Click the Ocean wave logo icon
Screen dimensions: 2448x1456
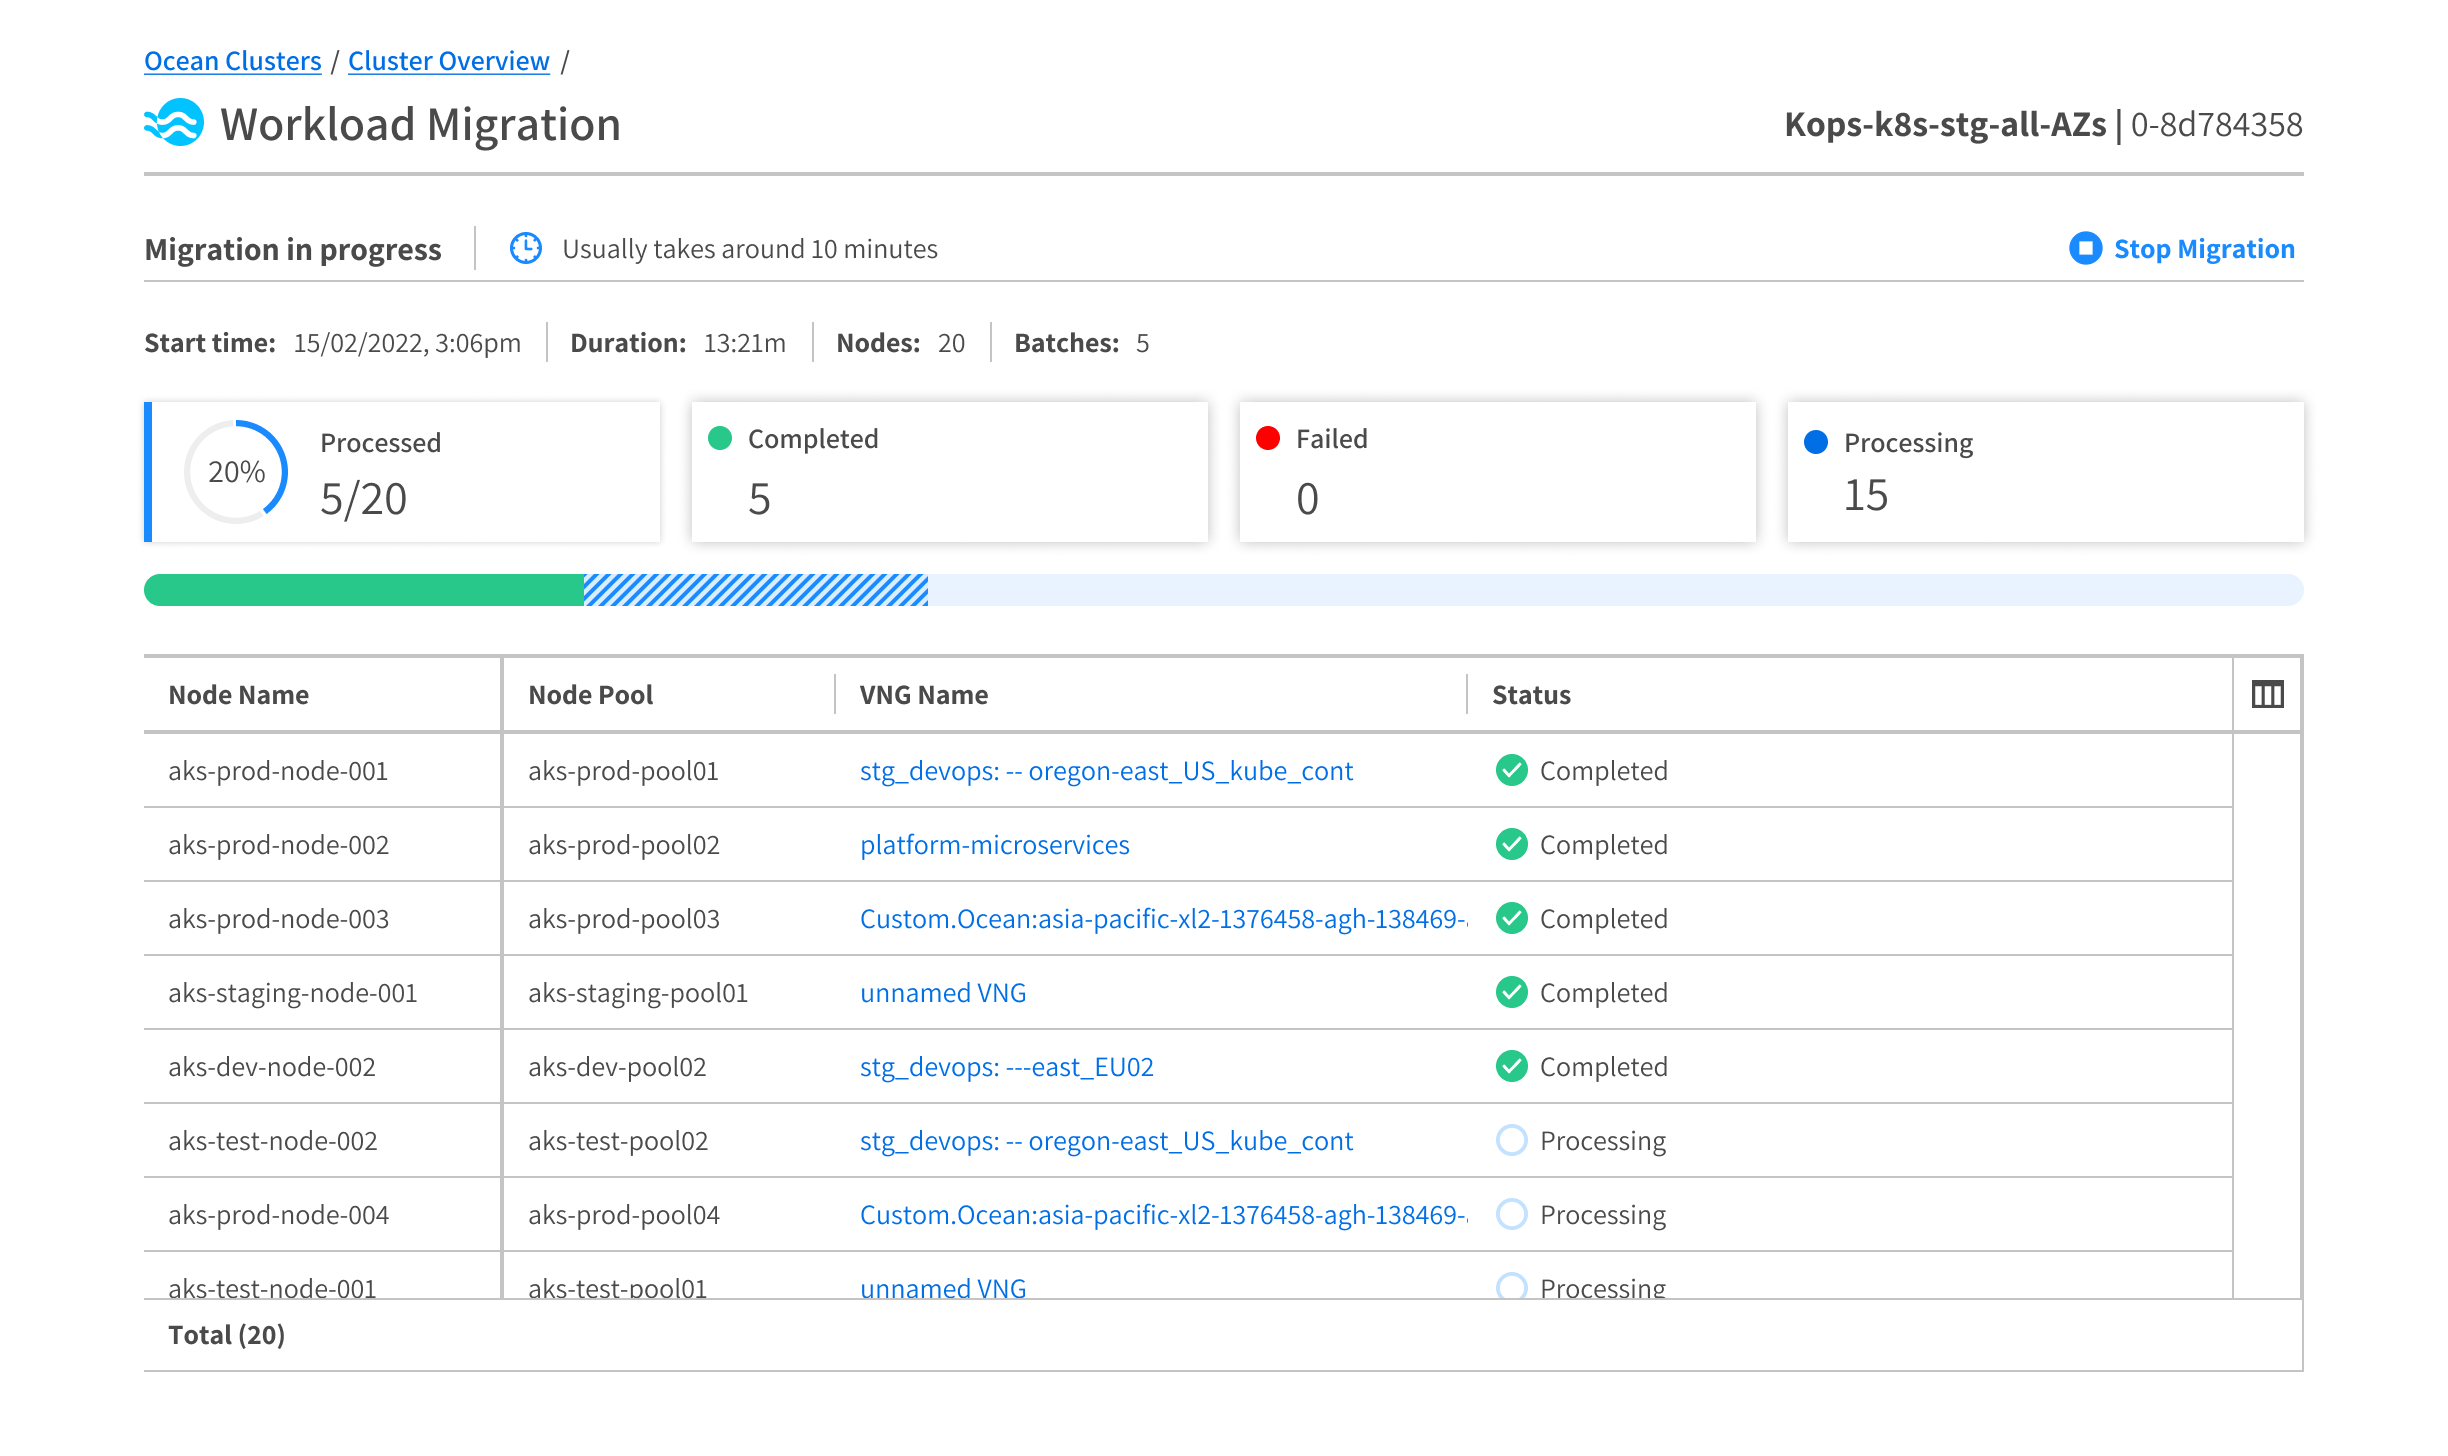pyautogui.click(x=174, y=124)
